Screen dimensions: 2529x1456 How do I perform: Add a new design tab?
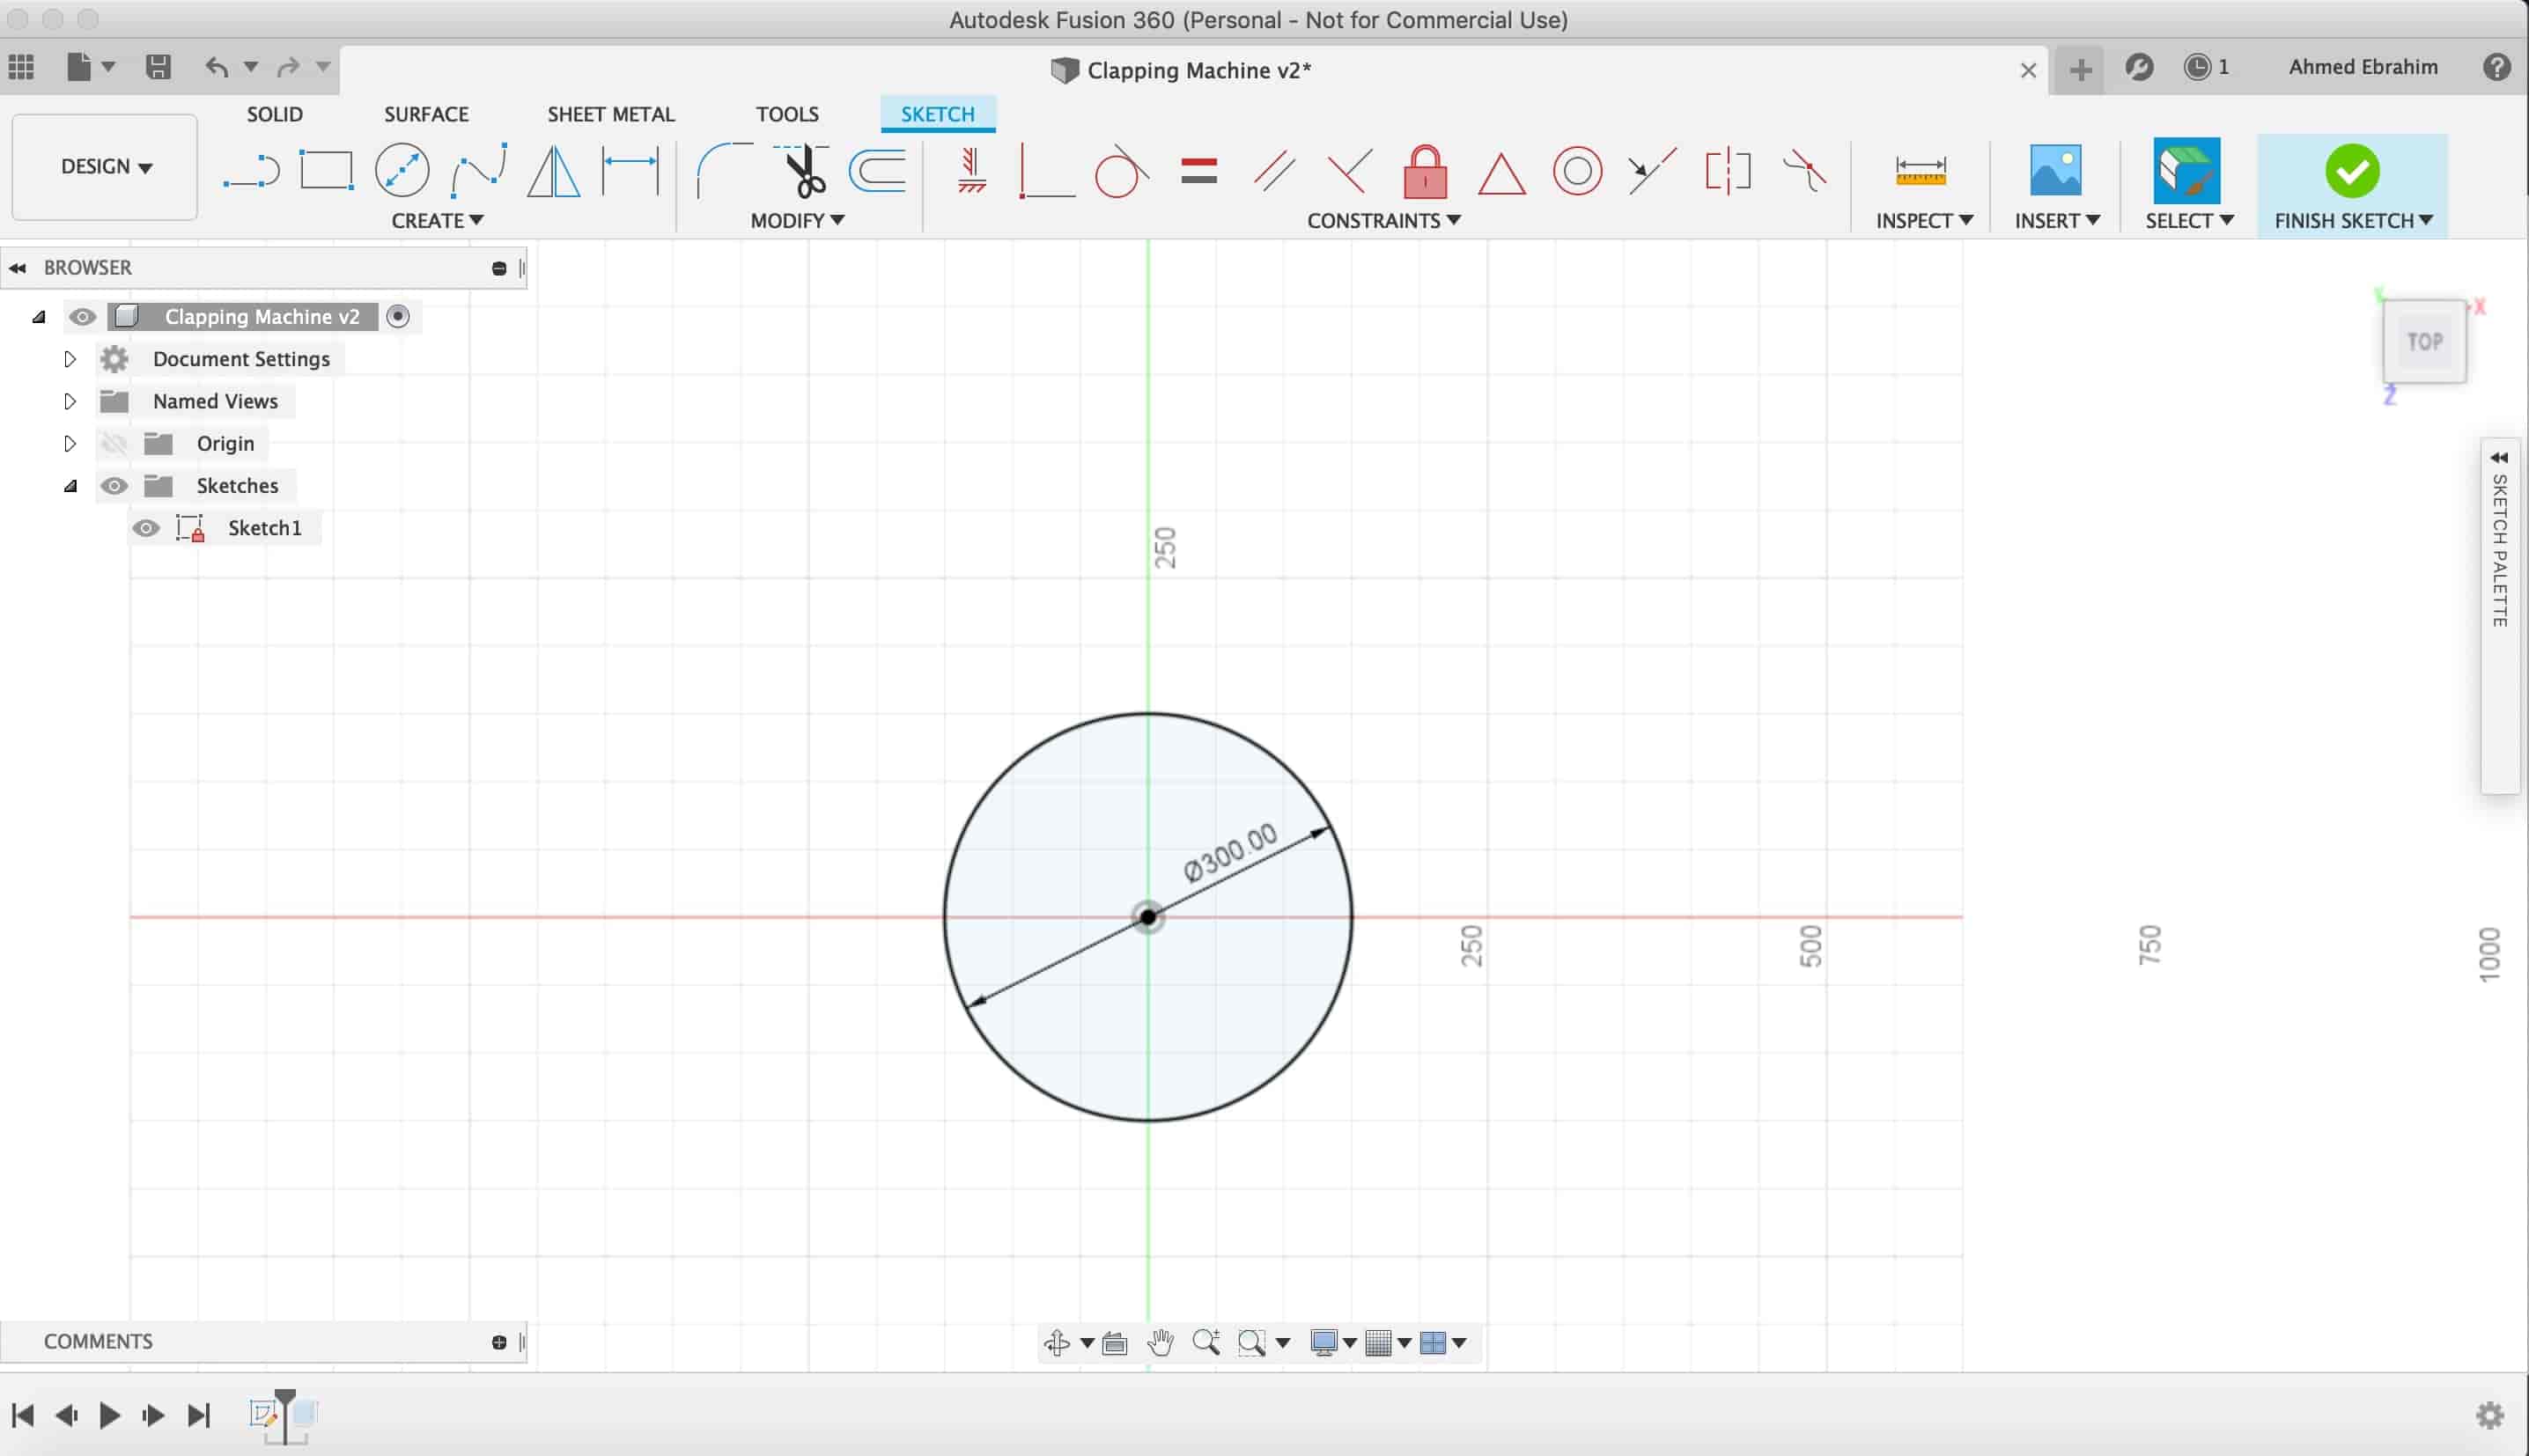(2080, 70)
